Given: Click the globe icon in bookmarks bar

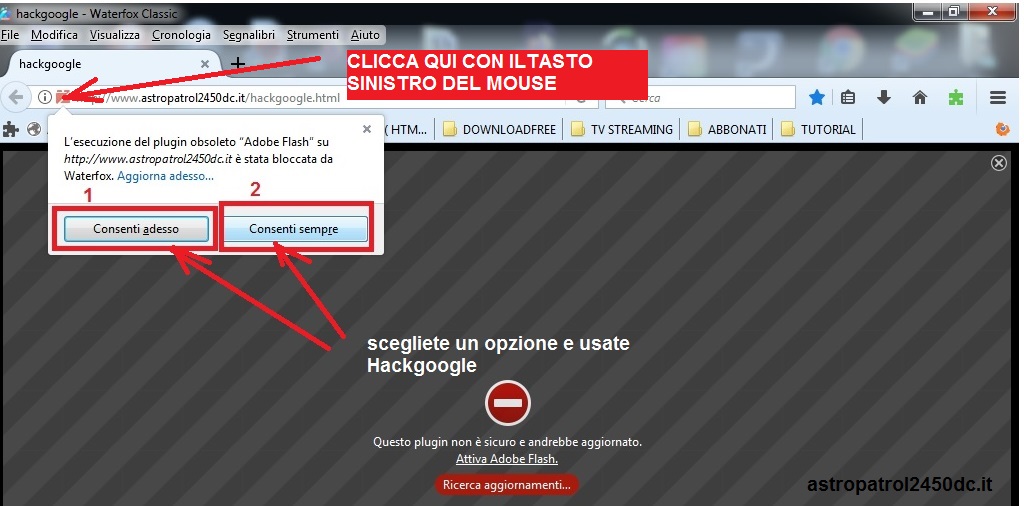Looking at the screenshot, I should click(x=34, y=129).
